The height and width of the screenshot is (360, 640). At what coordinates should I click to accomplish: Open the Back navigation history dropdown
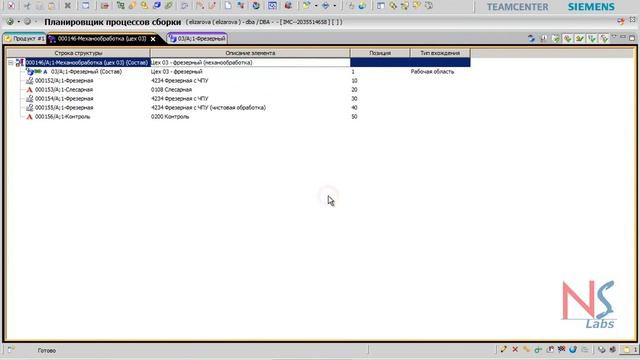18,22
